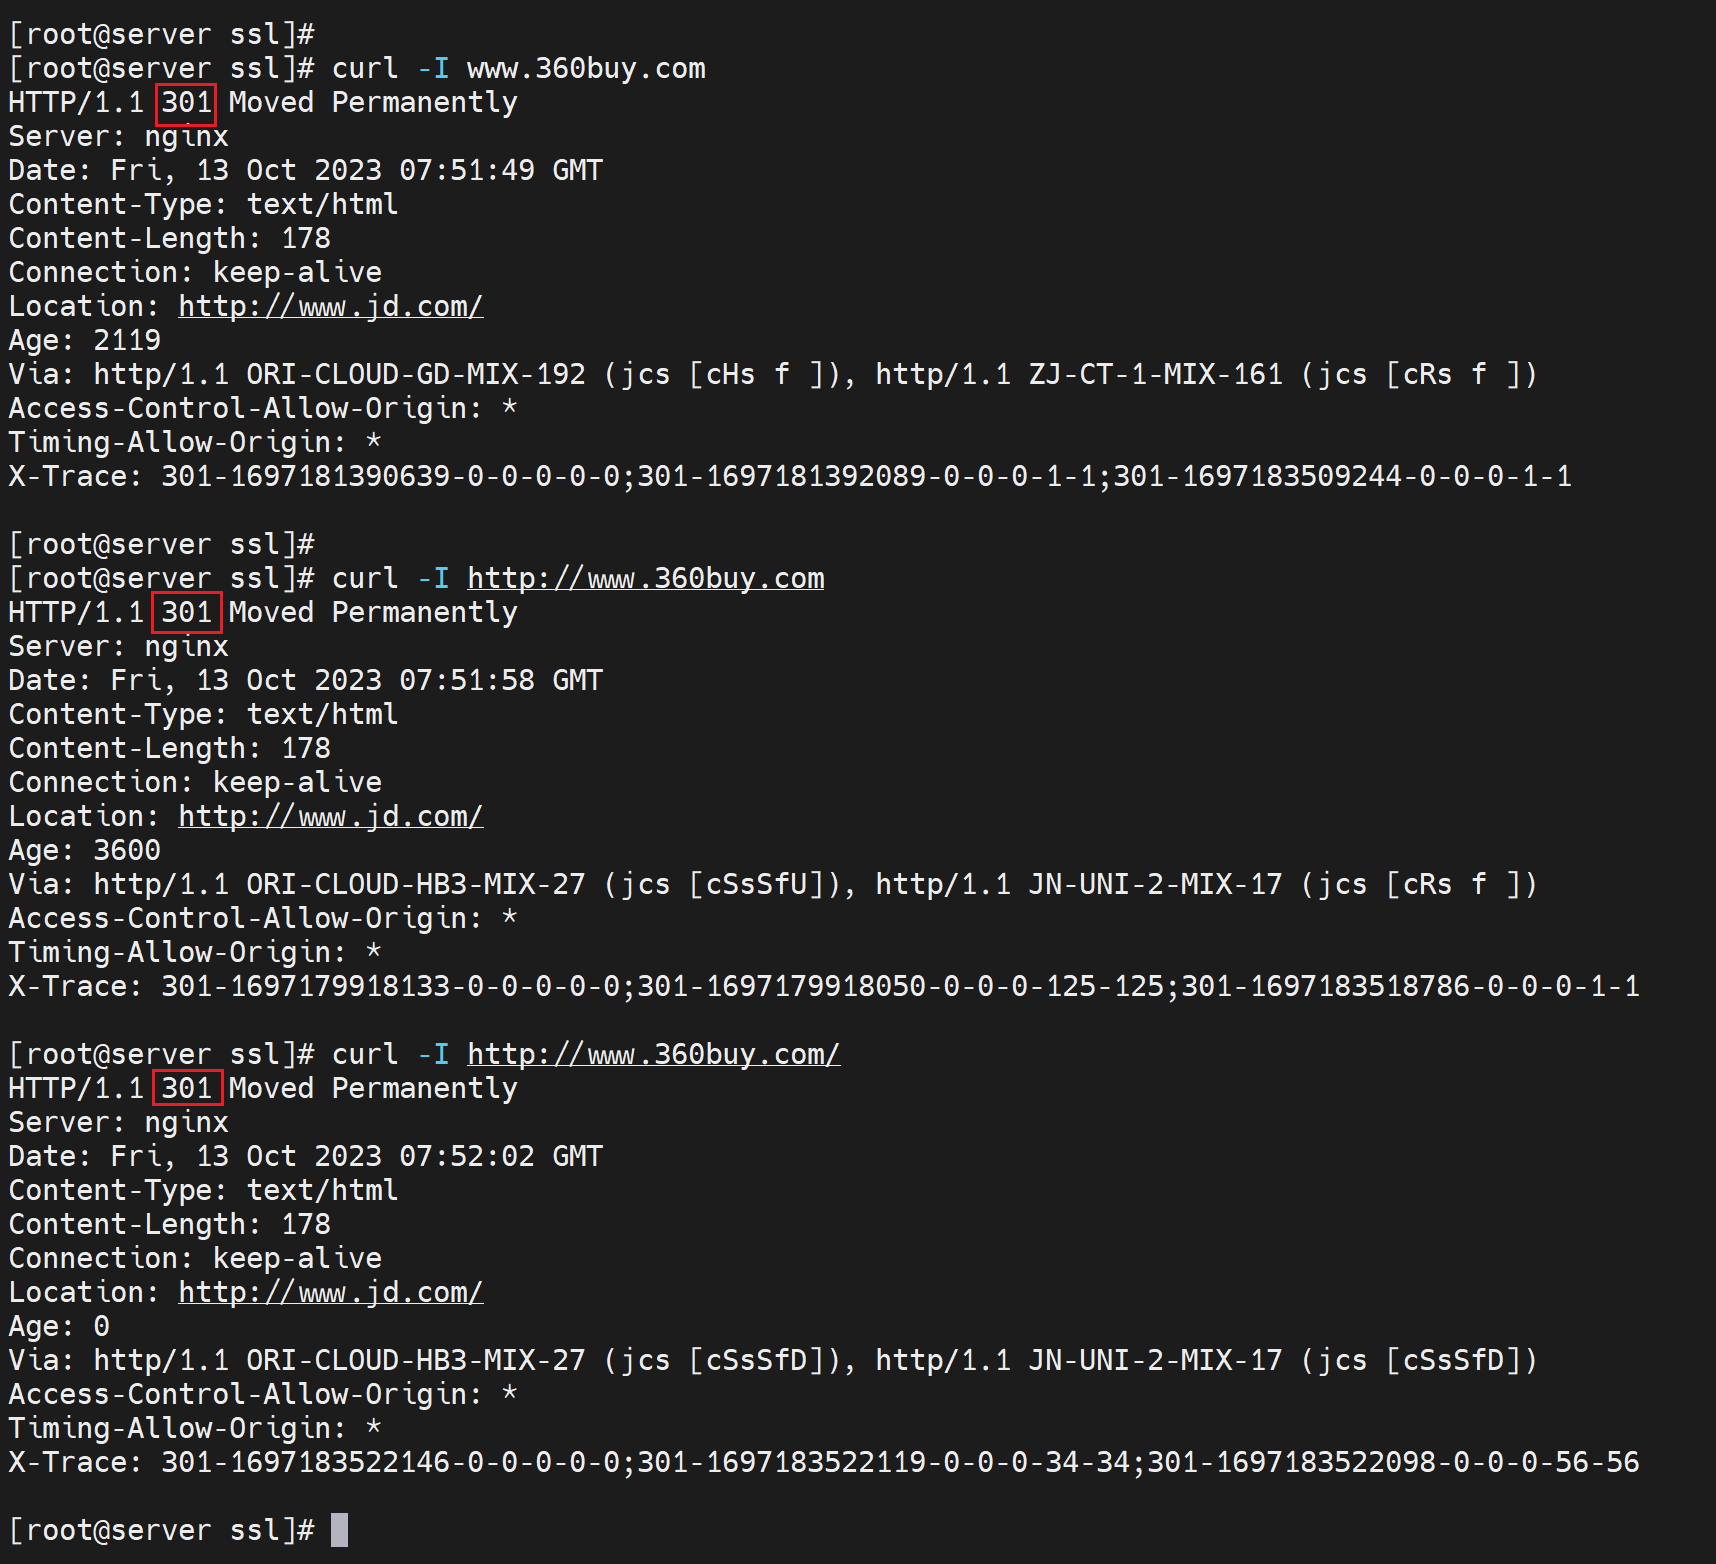
Task: Open the jd.com Location link in second response
Action: (x=330, y=816)
